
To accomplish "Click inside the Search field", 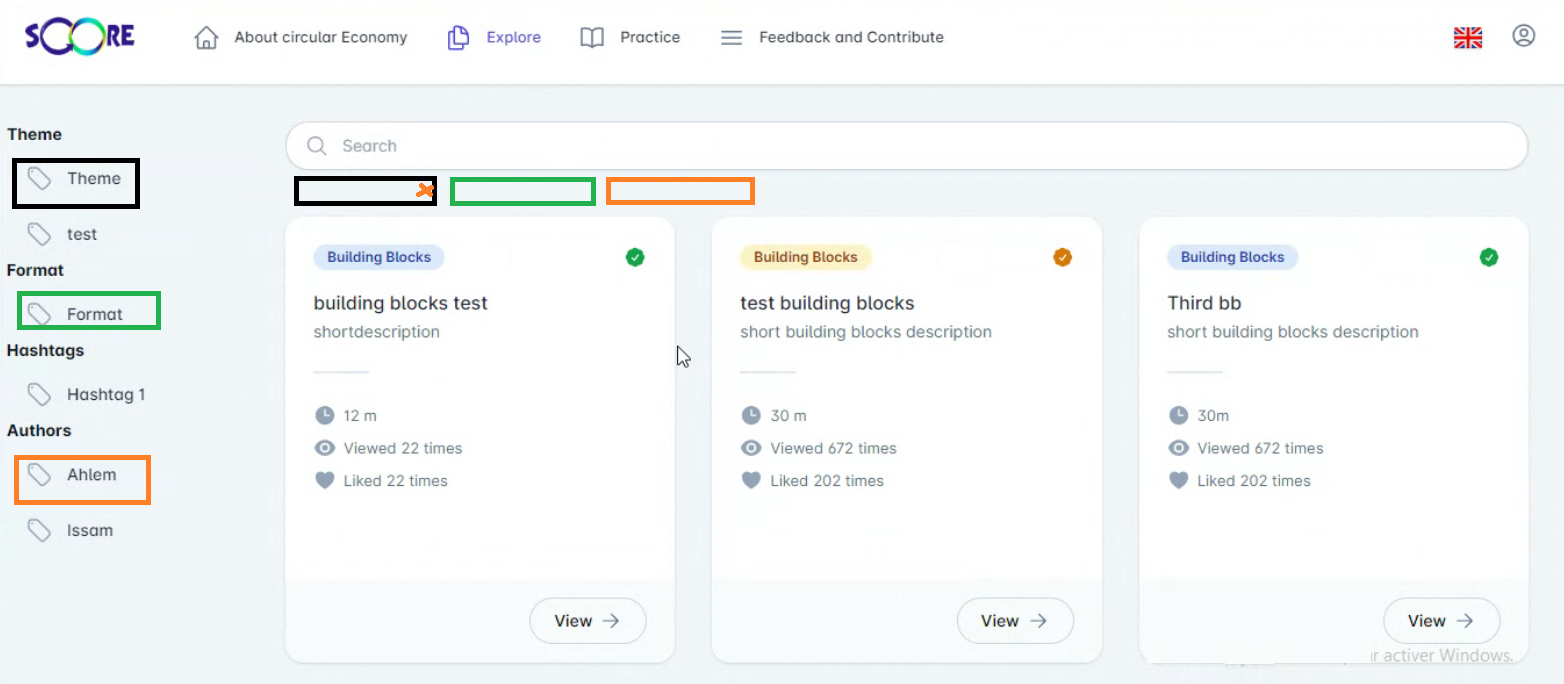I will 900,146.
